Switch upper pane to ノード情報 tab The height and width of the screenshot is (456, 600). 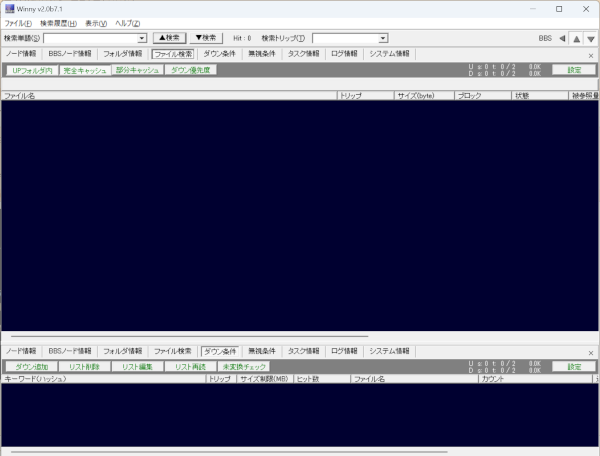click(x=21, y=54)
